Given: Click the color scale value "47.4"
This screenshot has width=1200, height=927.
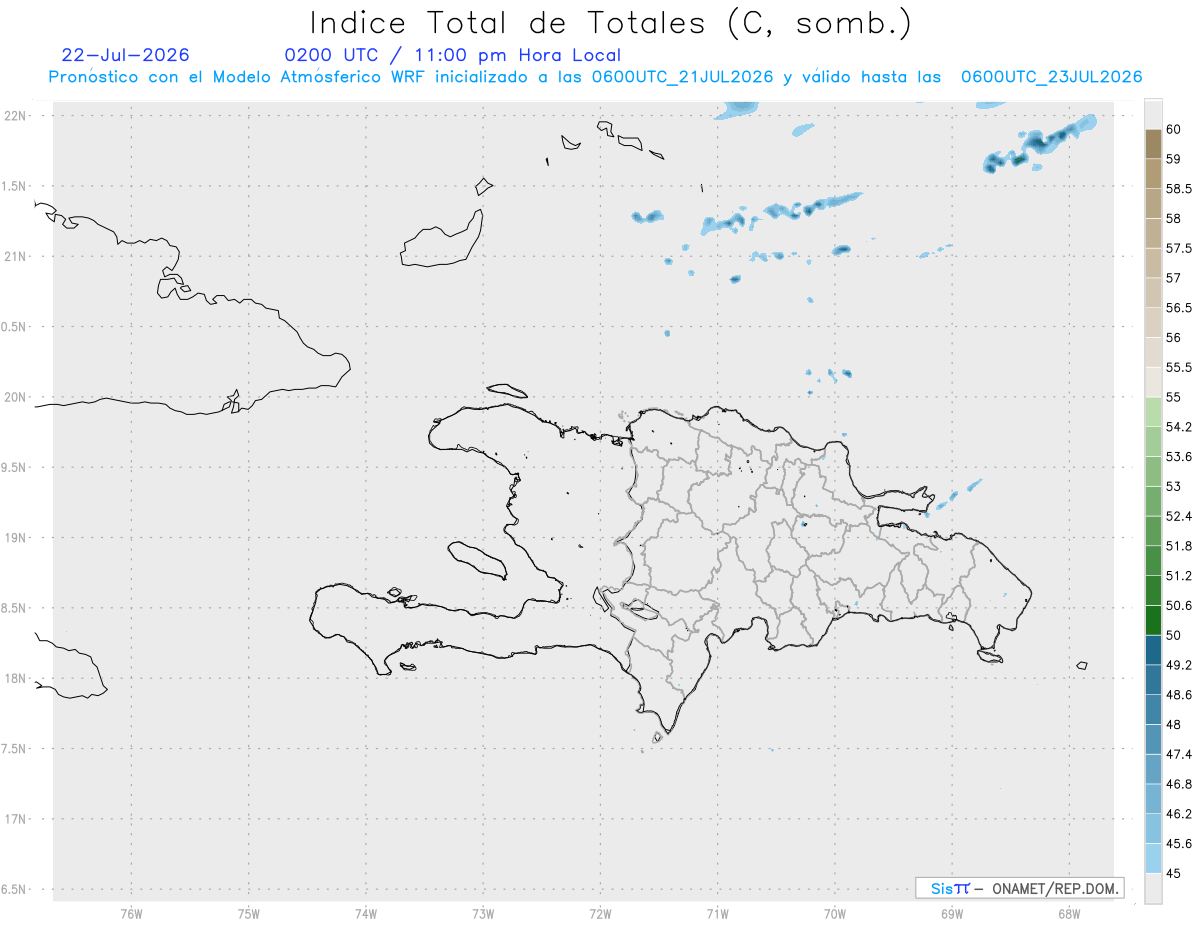Looking at the screenshot, I should click(x=1178, y=755).
